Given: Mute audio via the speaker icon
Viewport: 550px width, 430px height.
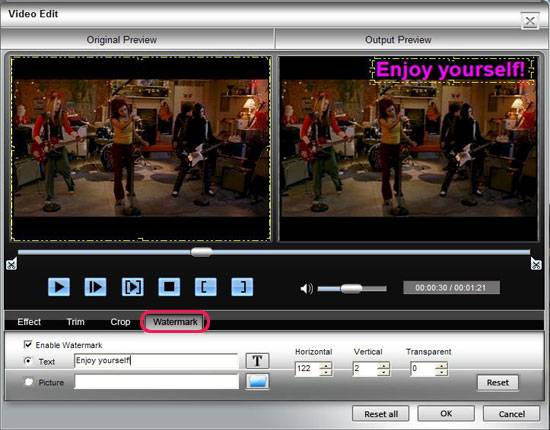Looking at the screenshot, I should [307, 289].
